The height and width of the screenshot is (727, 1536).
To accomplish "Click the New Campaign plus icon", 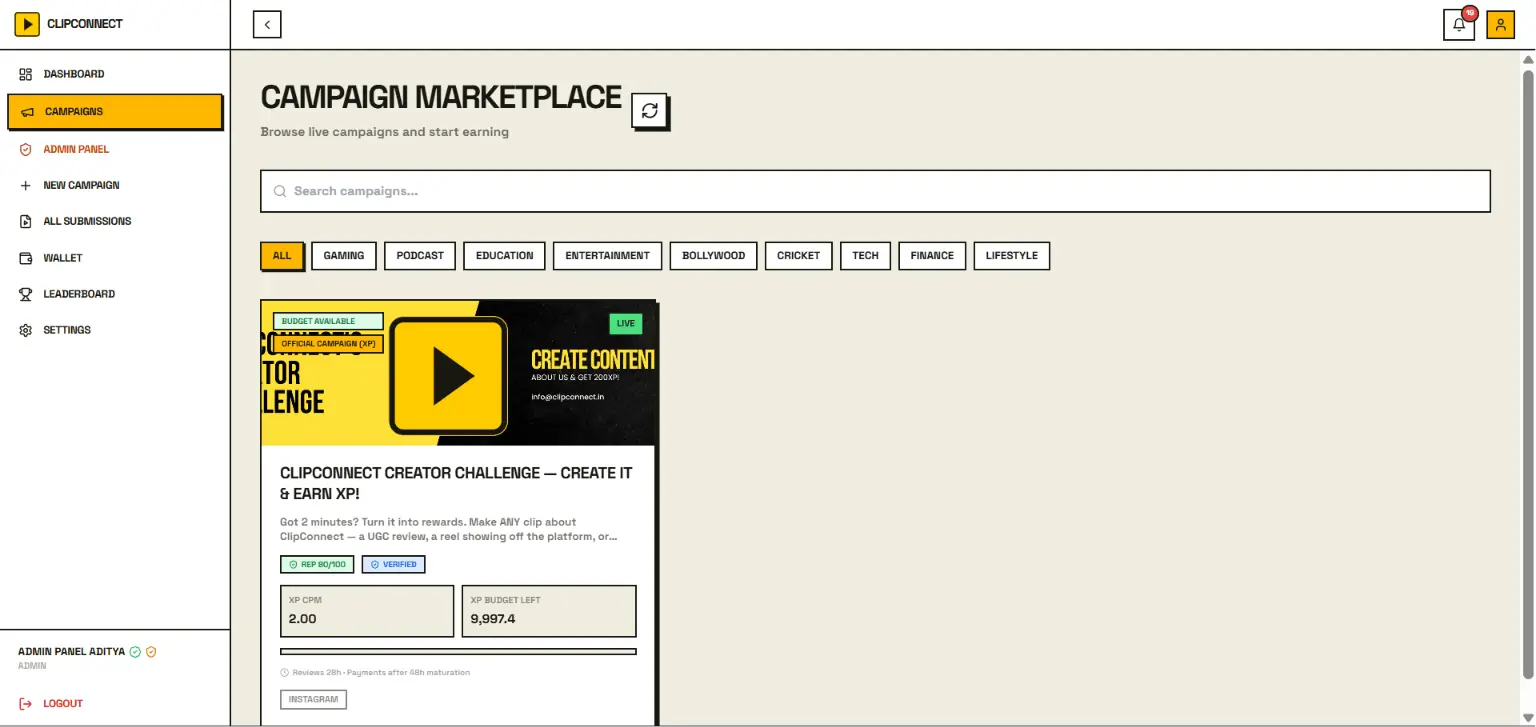I will [x=26, y=185].
